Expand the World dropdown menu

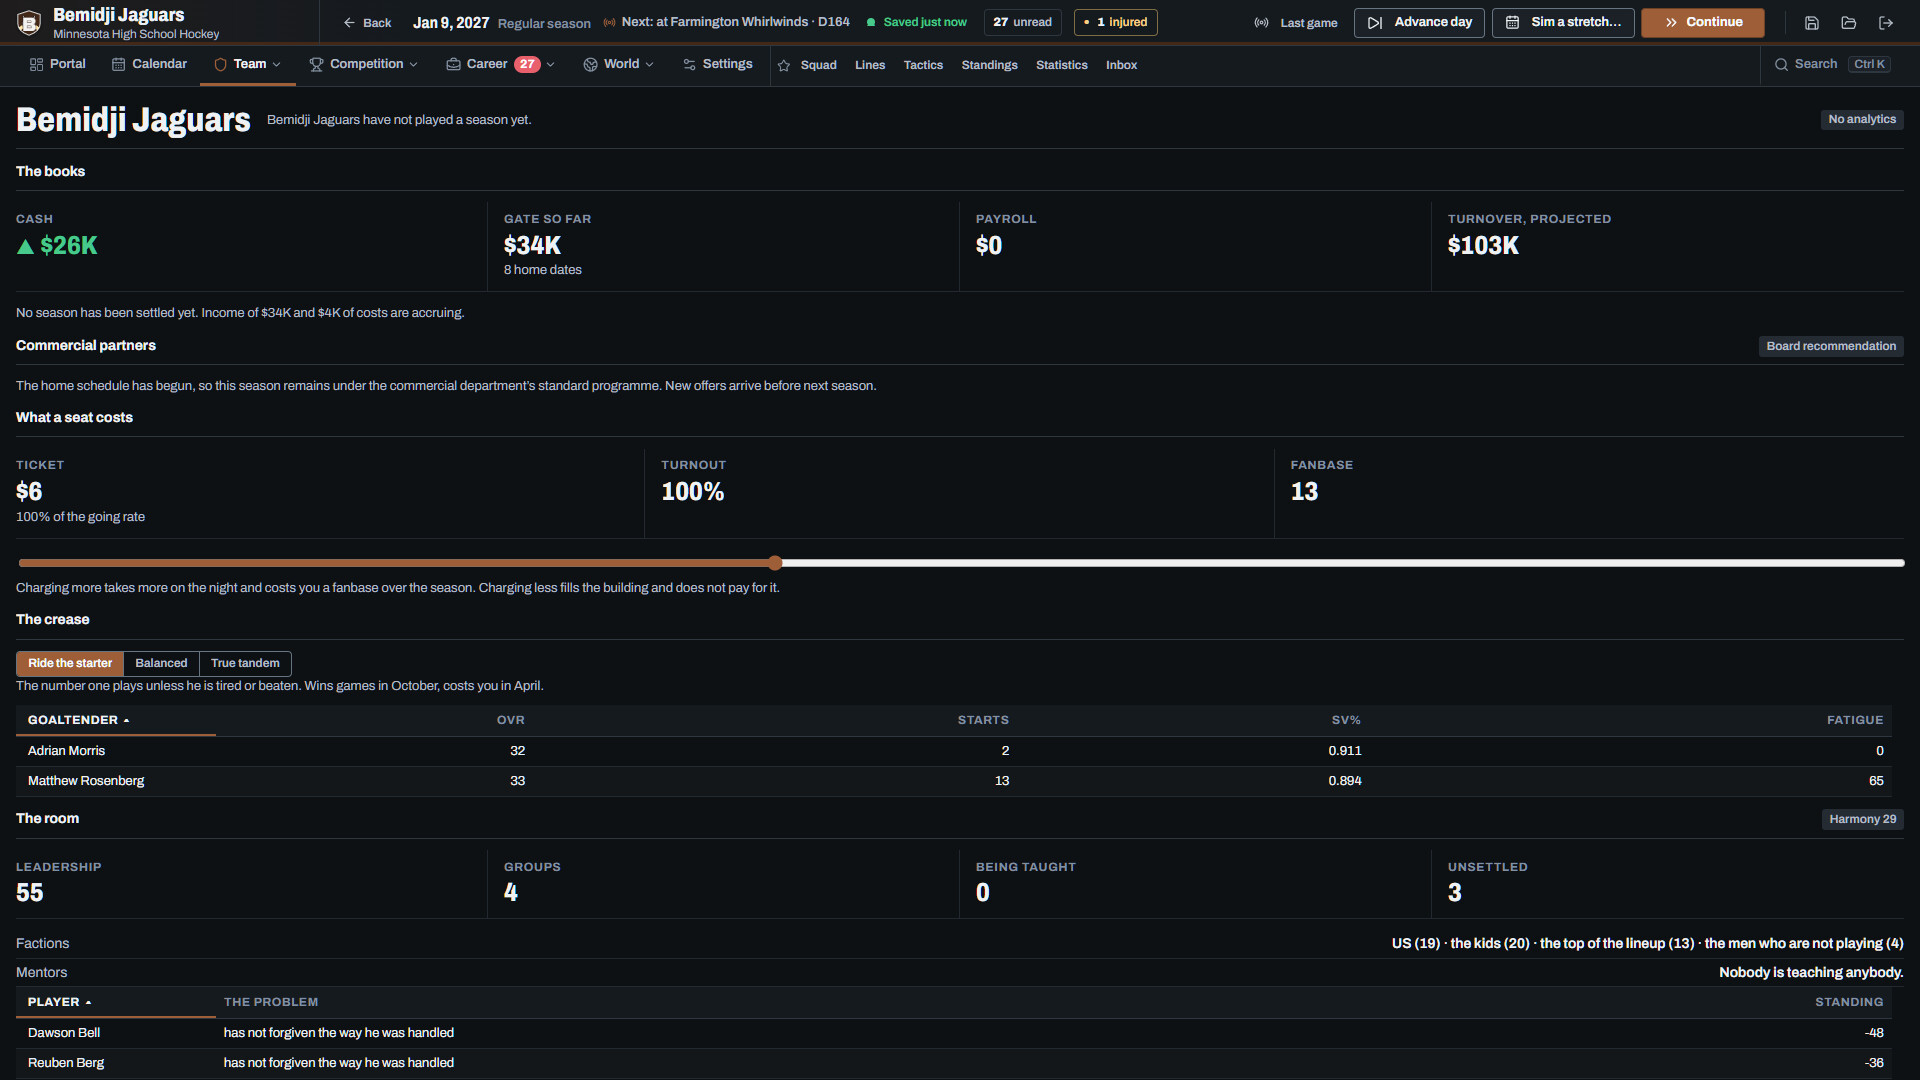619,64
